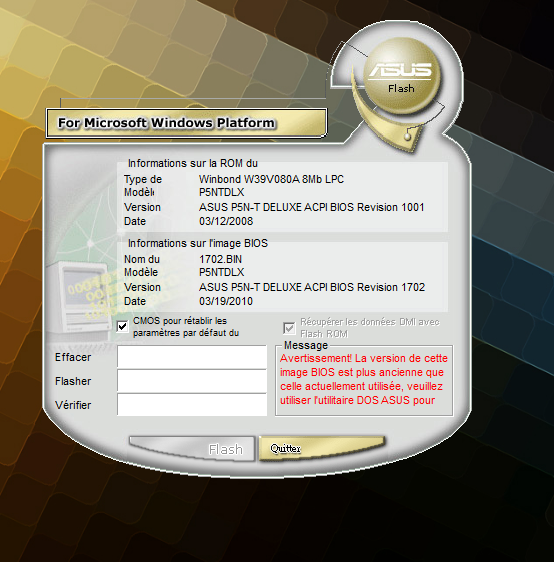Click the Nom du label

(x=142, y=259)
